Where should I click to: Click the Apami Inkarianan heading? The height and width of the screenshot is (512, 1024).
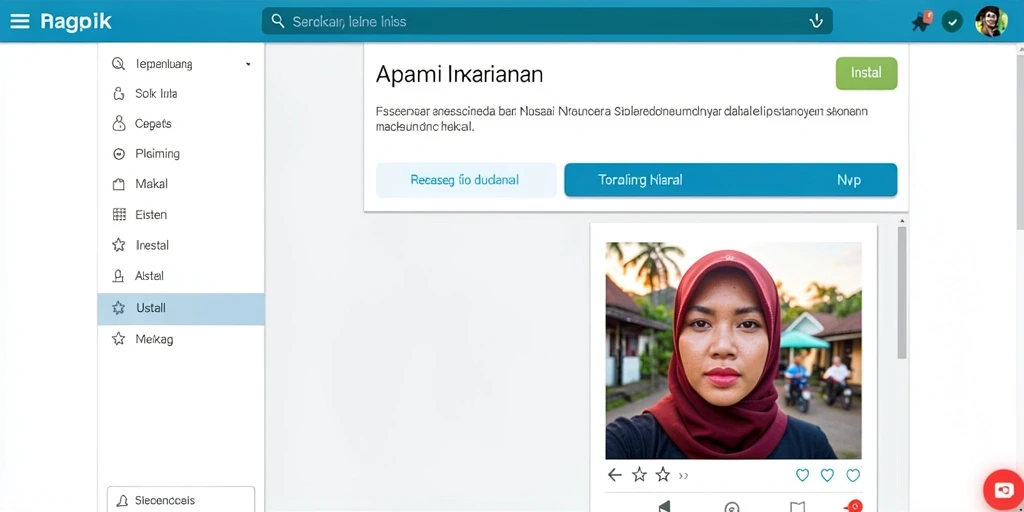coord(459,74)
